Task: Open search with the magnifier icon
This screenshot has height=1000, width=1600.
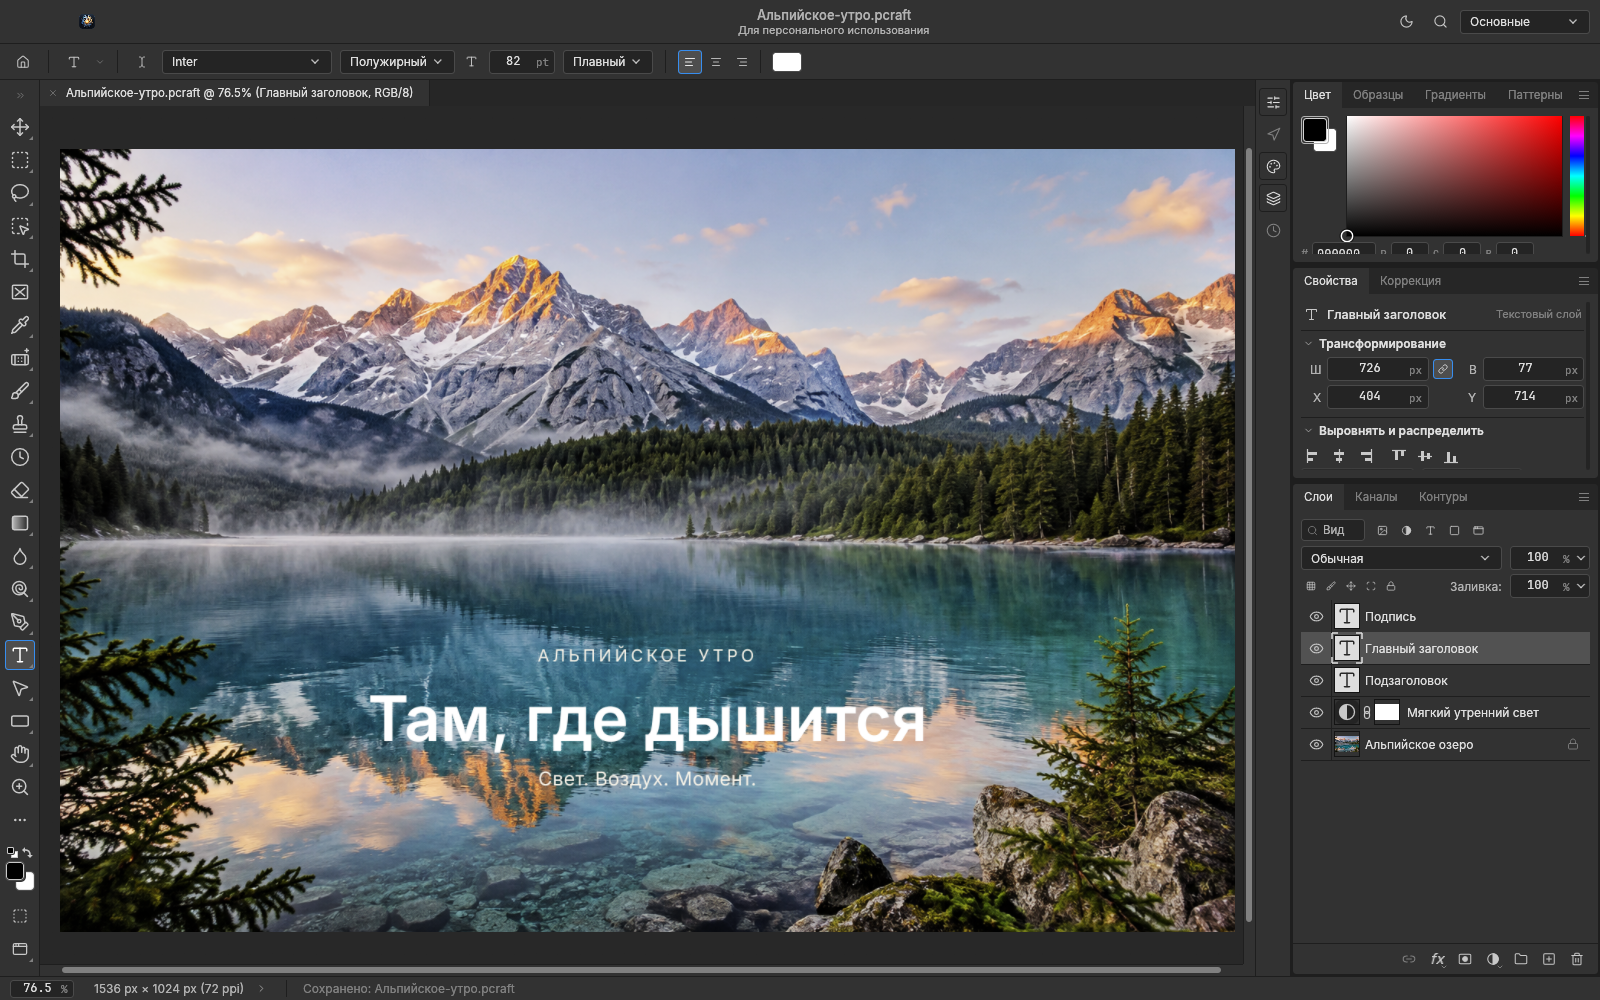Action: click(x=1440, y=21)
